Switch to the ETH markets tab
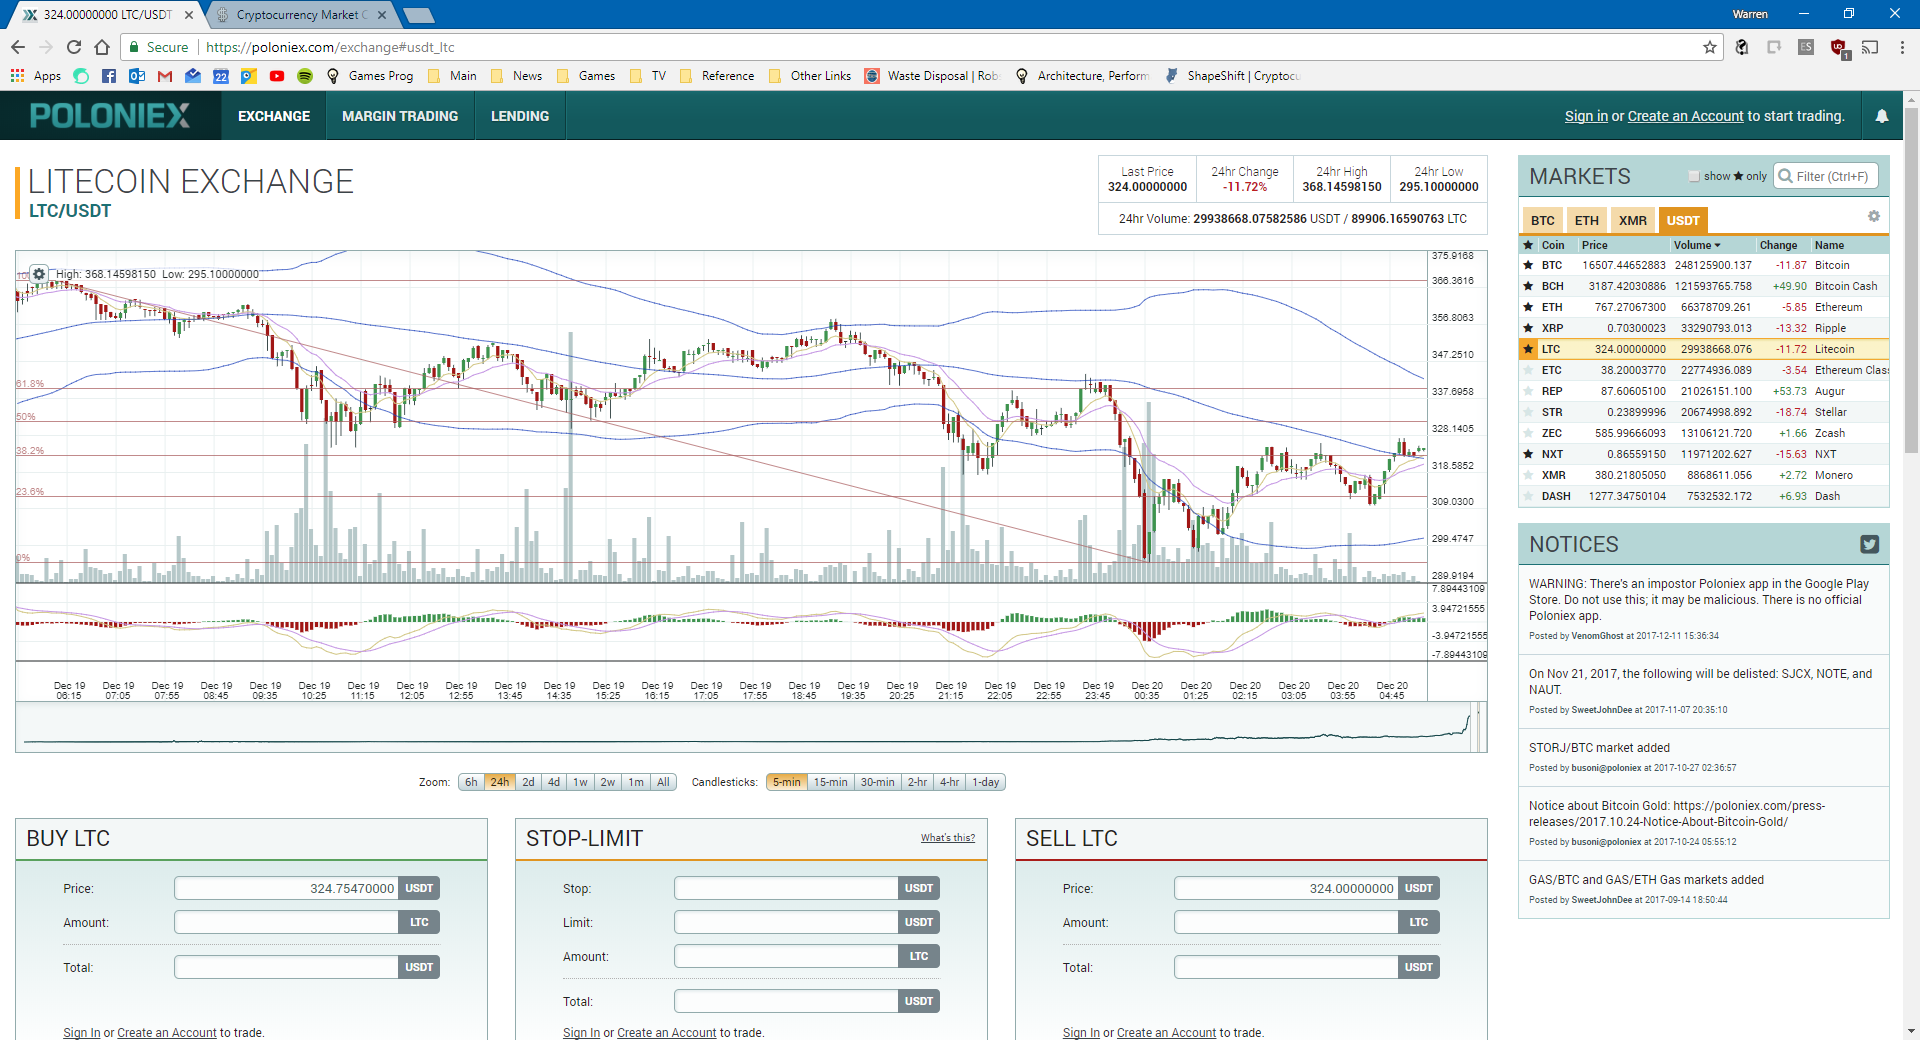 [1586, 221]
